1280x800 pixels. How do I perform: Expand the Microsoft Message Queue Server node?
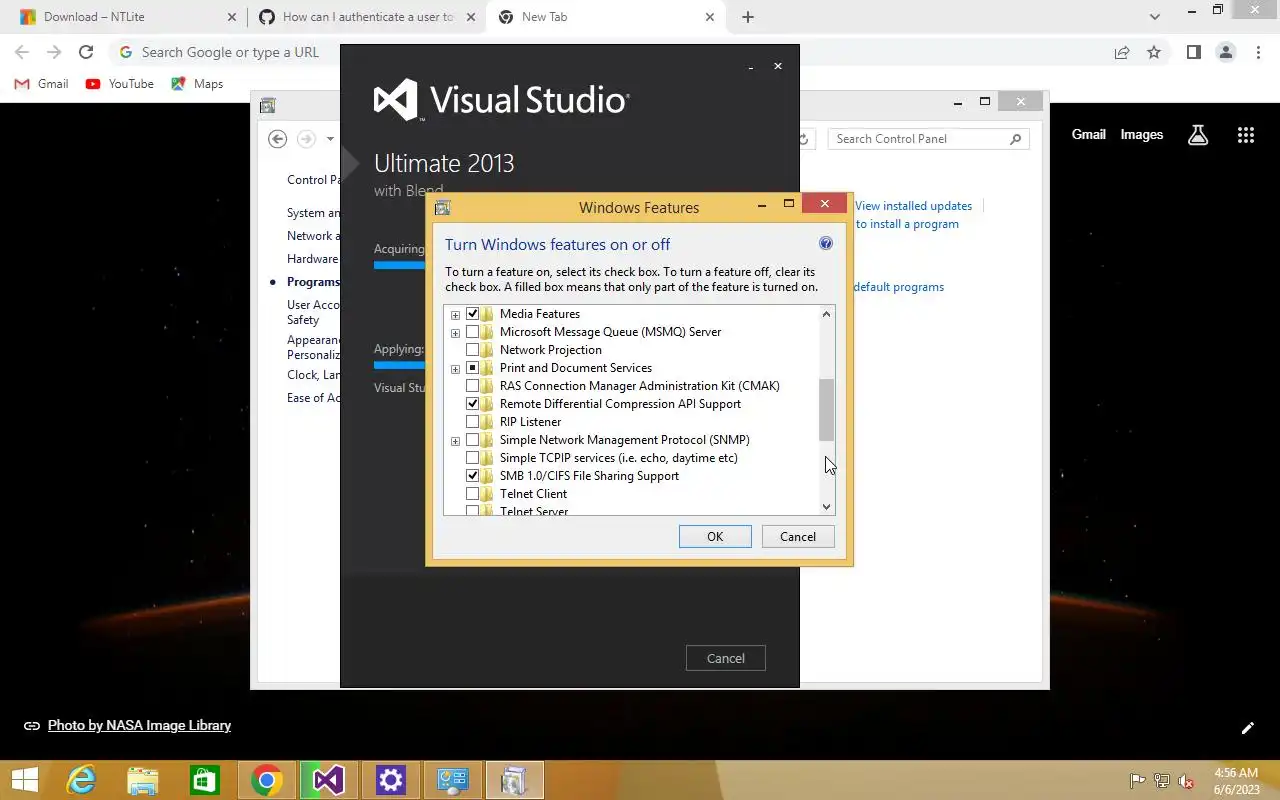click(455, 333)
